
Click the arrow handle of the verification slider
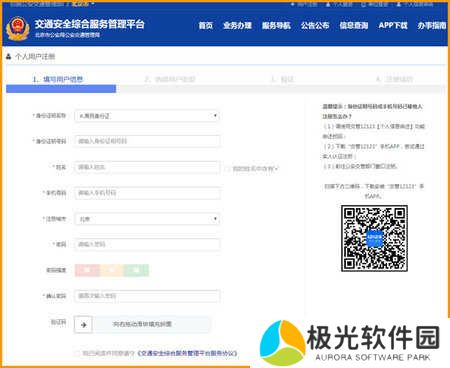click(x=83, y=324)
